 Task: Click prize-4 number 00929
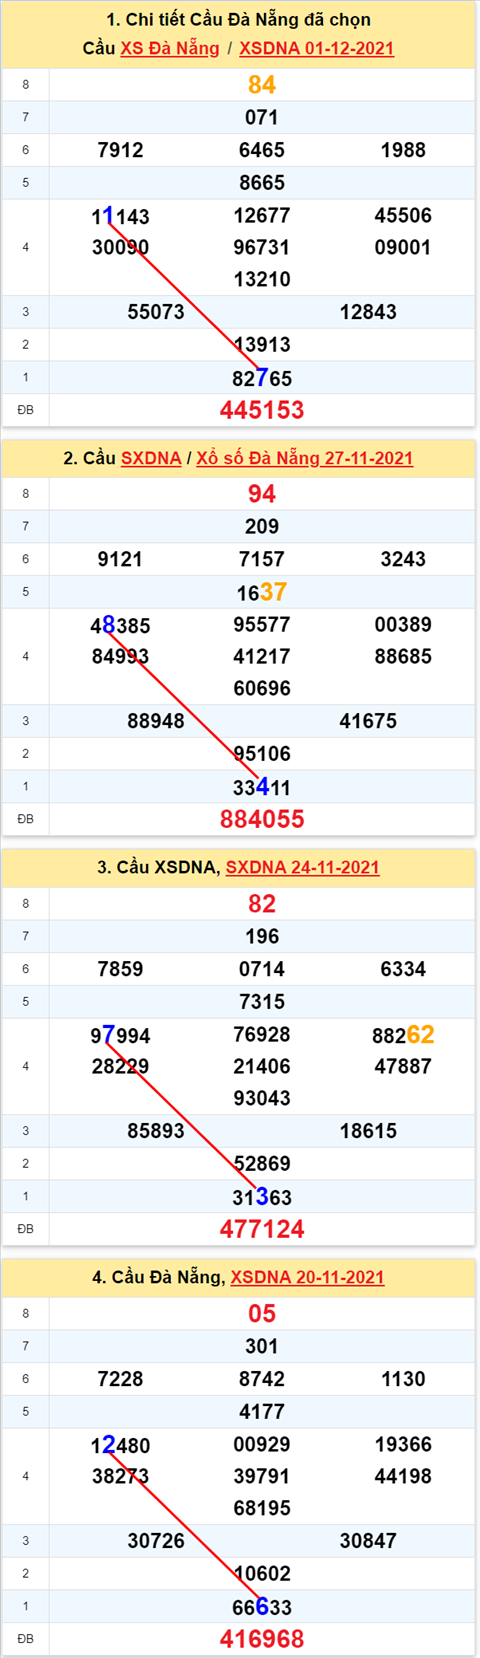[262, 1444]
